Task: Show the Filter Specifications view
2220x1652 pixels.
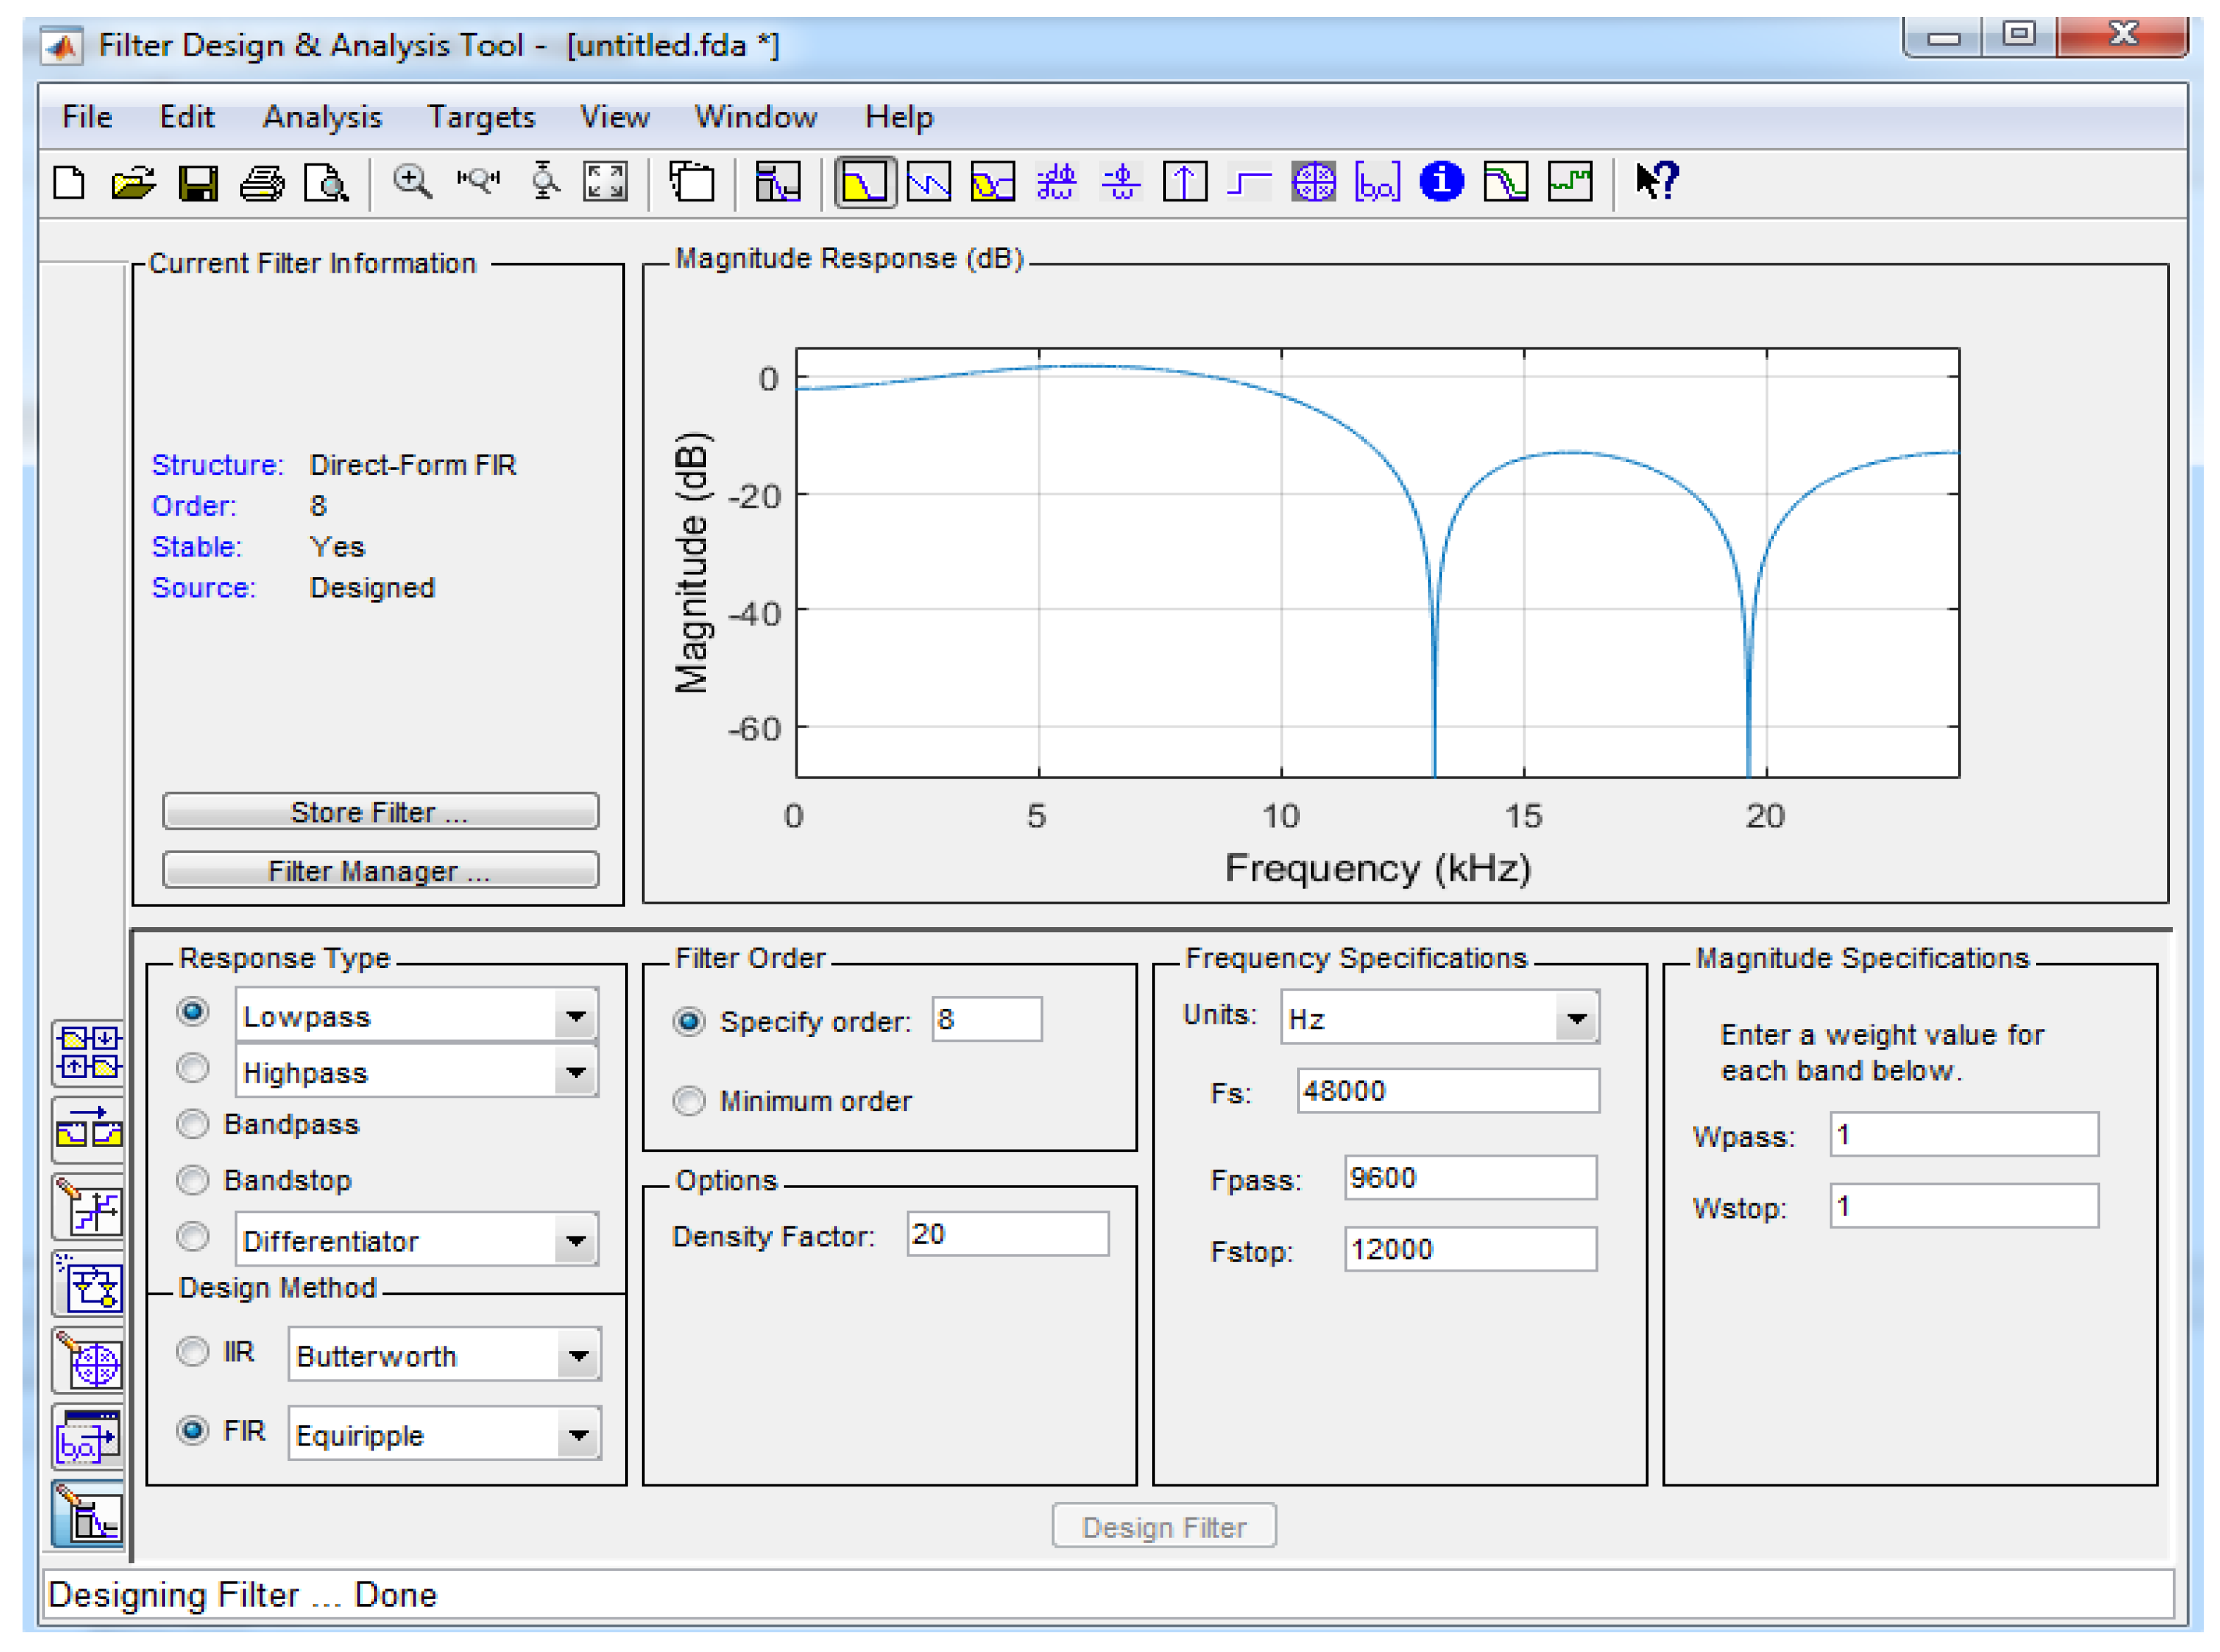Action: click(778, 182)
